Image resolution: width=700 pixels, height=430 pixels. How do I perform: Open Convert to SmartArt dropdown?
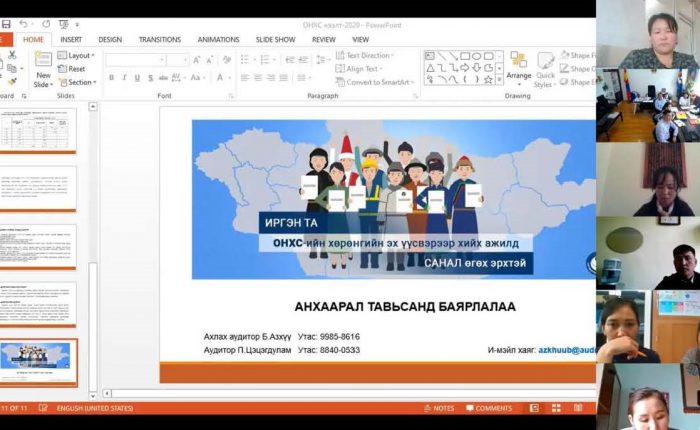(x=375, y=82)
